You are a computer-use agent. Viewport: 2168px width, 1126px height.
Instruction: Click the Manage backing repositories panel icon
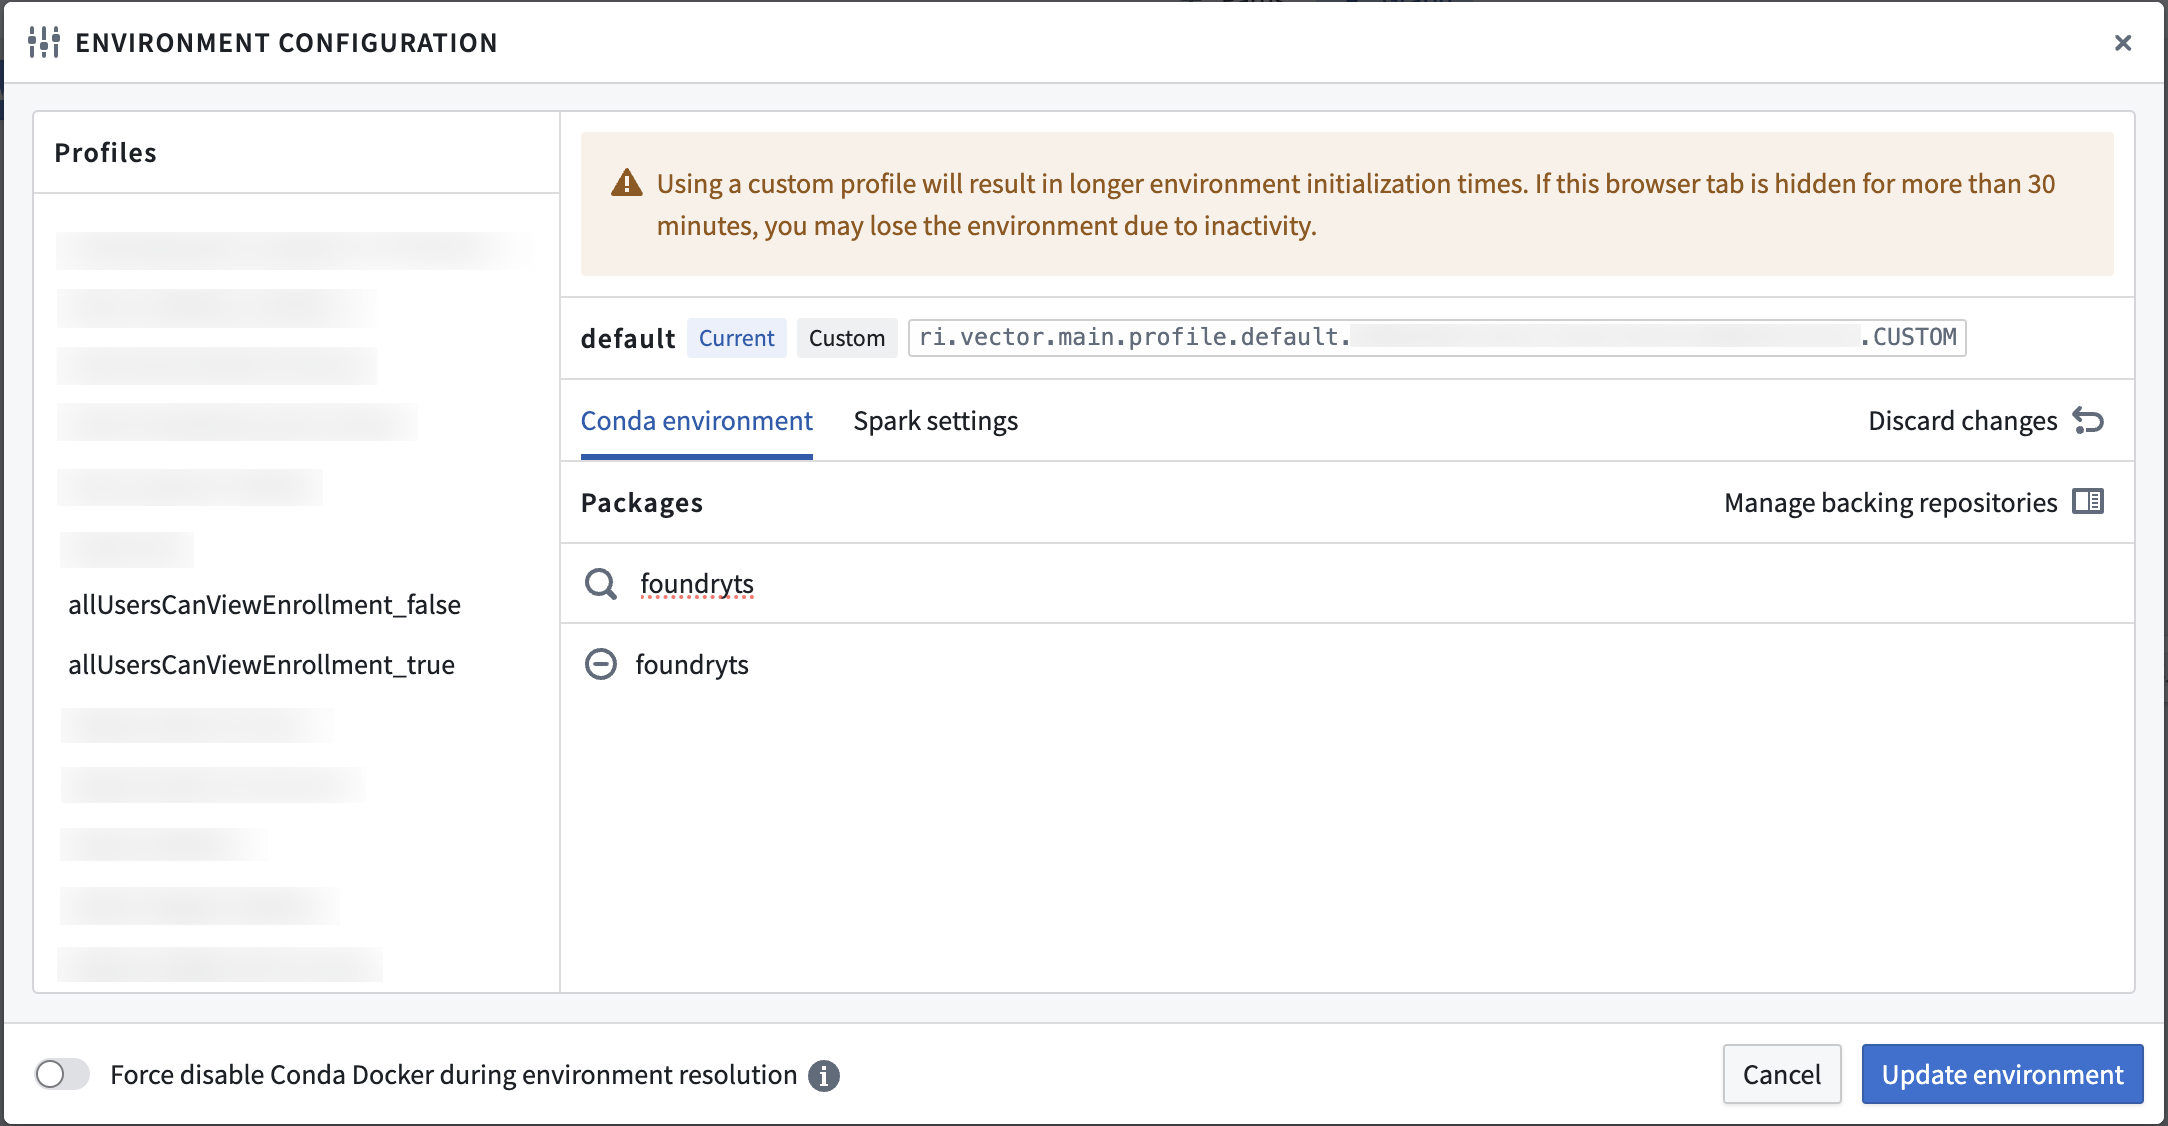pyautogui.click(x=2088, y=502)
